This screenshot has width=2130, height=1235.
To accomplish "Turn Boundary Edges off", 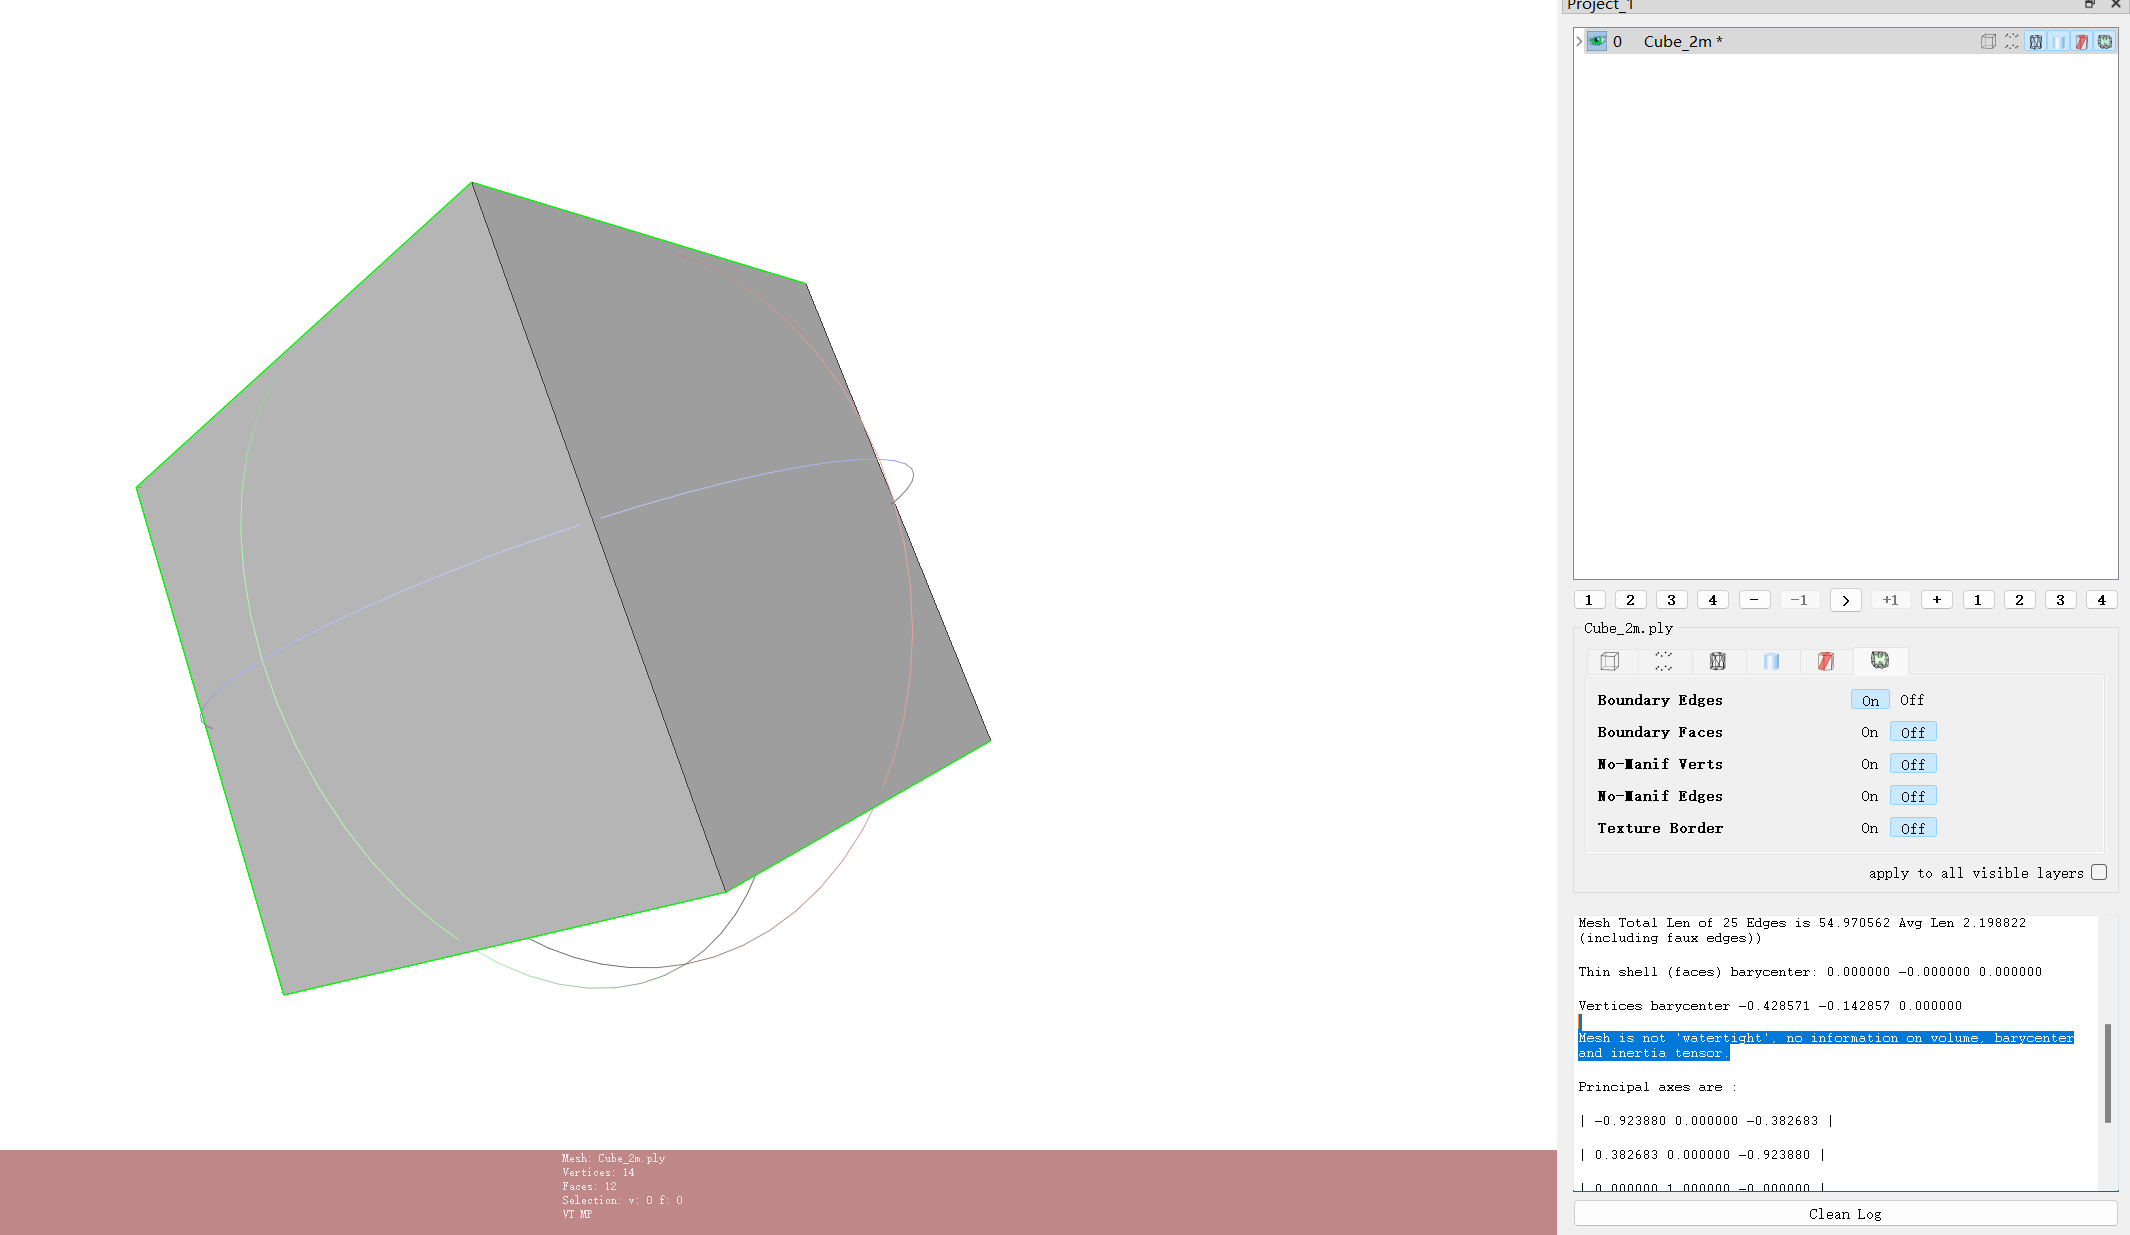I will click(x=1911, y=700).
